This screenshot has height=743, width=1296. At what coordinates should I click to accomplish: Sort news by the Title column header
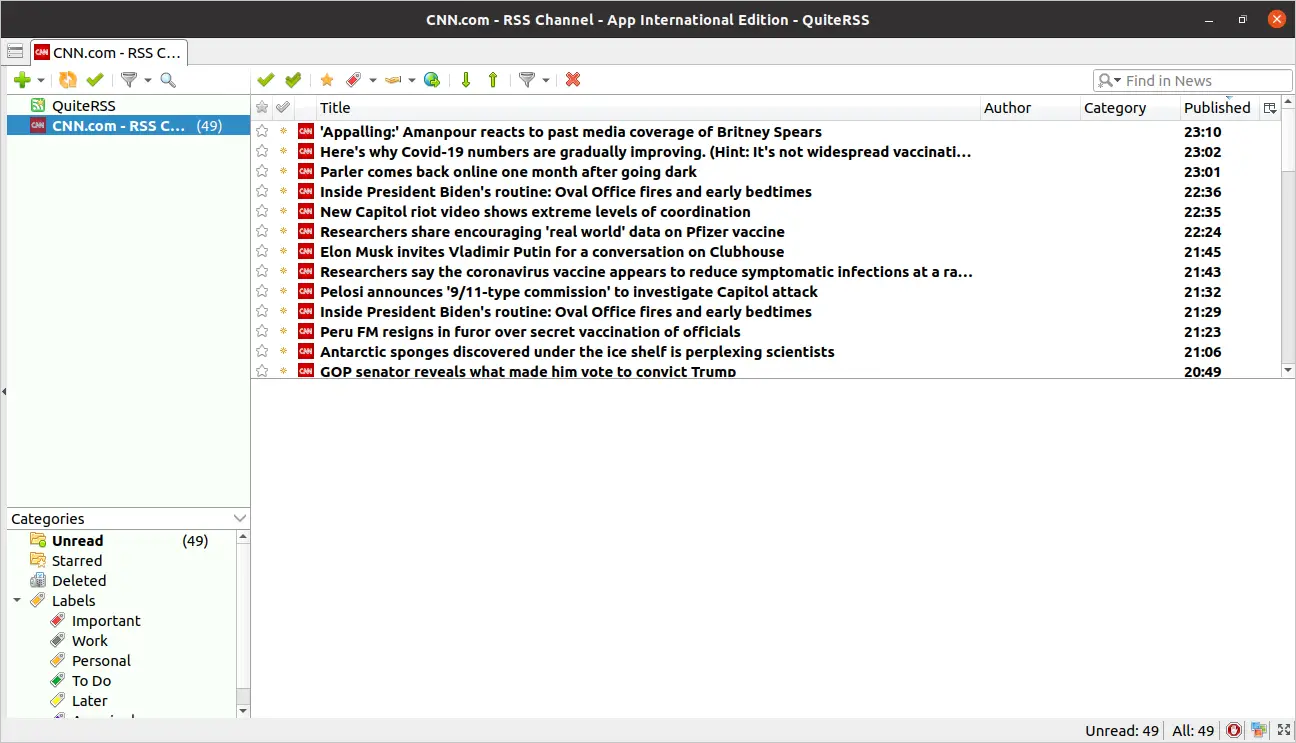(x=648, y=108)
